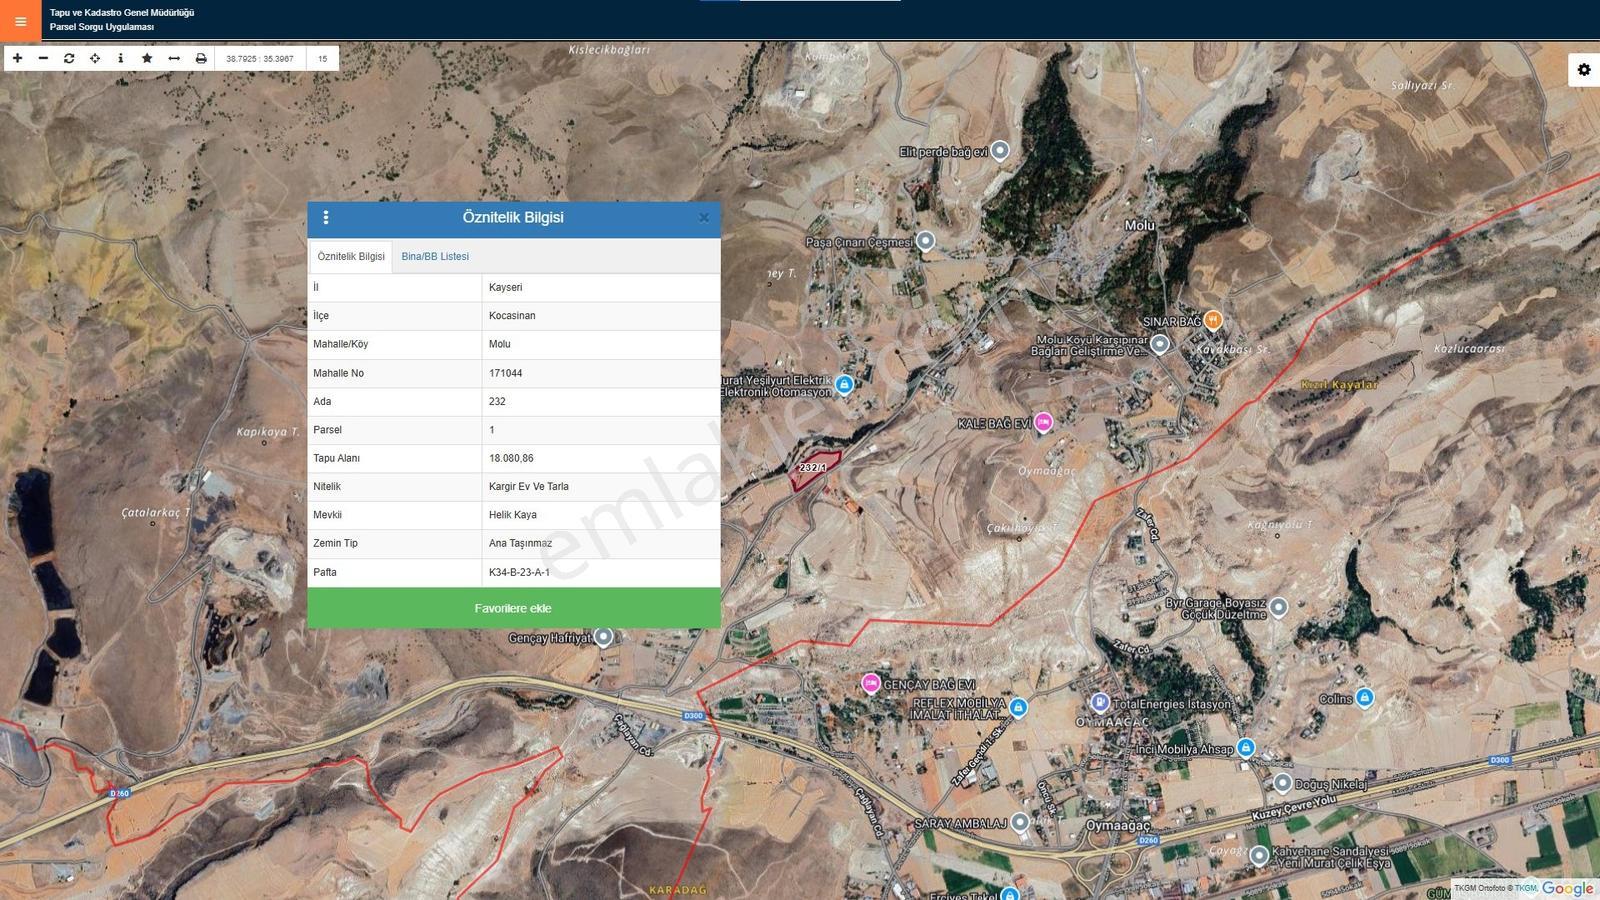Click the KALE BAĞ EVİ lodging pin
Image resolution: width=1600 pixels, height=900 pixels.
click(1043, 422)
